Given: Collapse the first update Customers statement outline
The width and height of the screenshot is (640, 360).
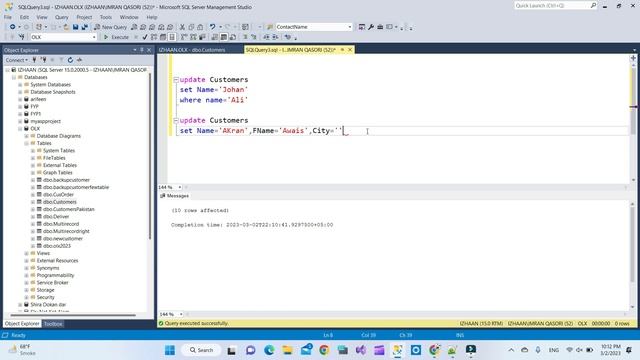Looking at the screenshot, I should click(176, 80).
